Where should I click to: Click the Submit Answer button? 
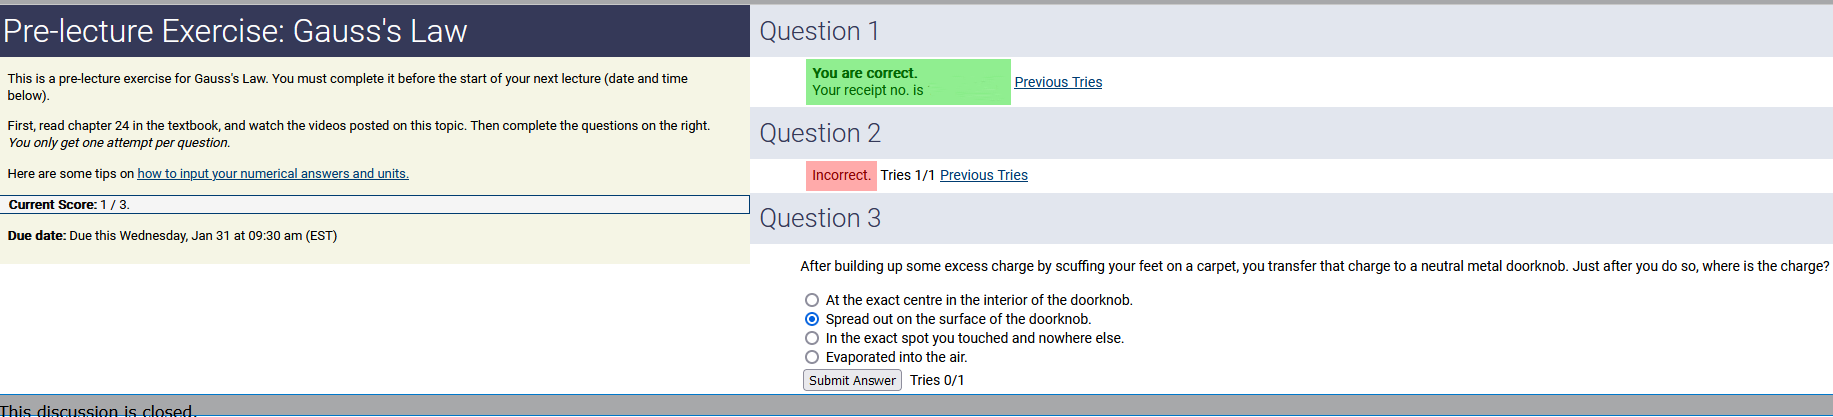[852, 380]
